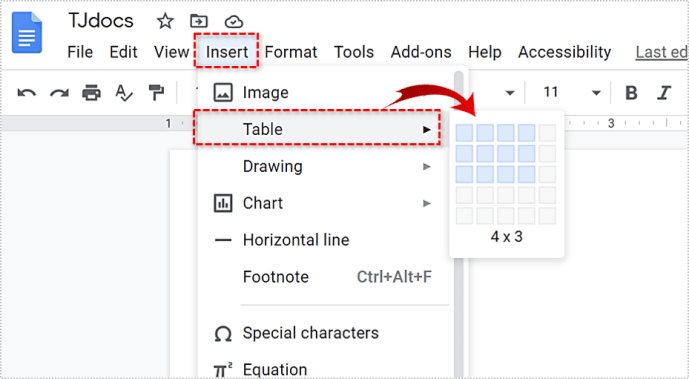Click the 4 x 3 size label
This screenshot has width=689, height=379.
(506, 237)
